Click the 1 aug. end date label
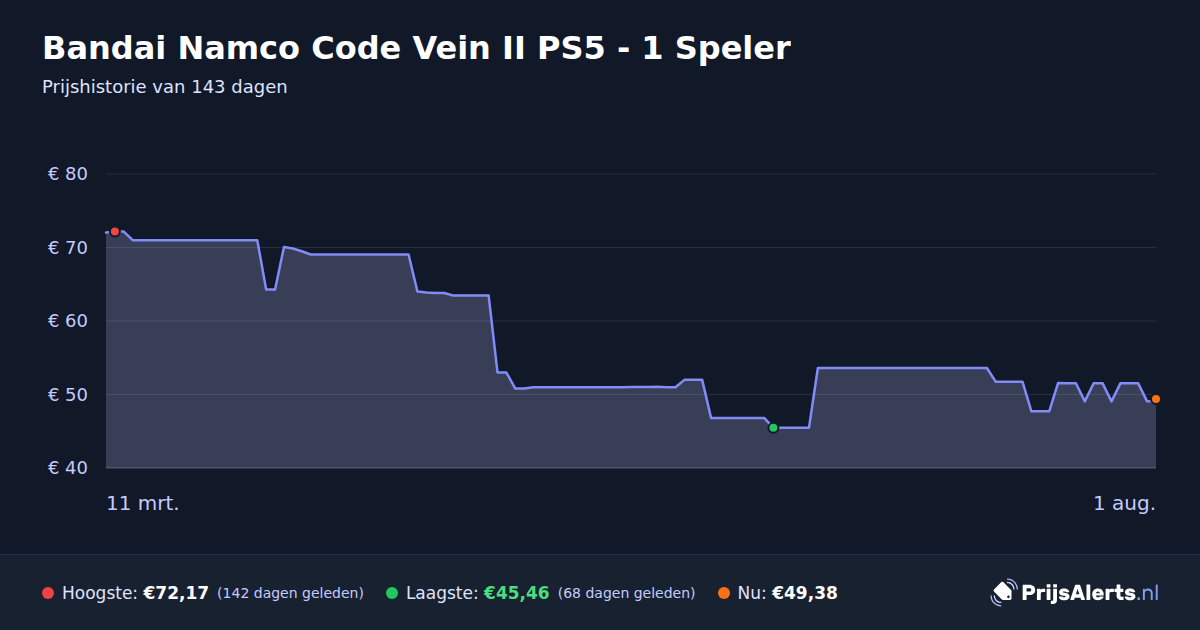The width and height of the screenshot is (1200, 630). tap(1124, 504)
